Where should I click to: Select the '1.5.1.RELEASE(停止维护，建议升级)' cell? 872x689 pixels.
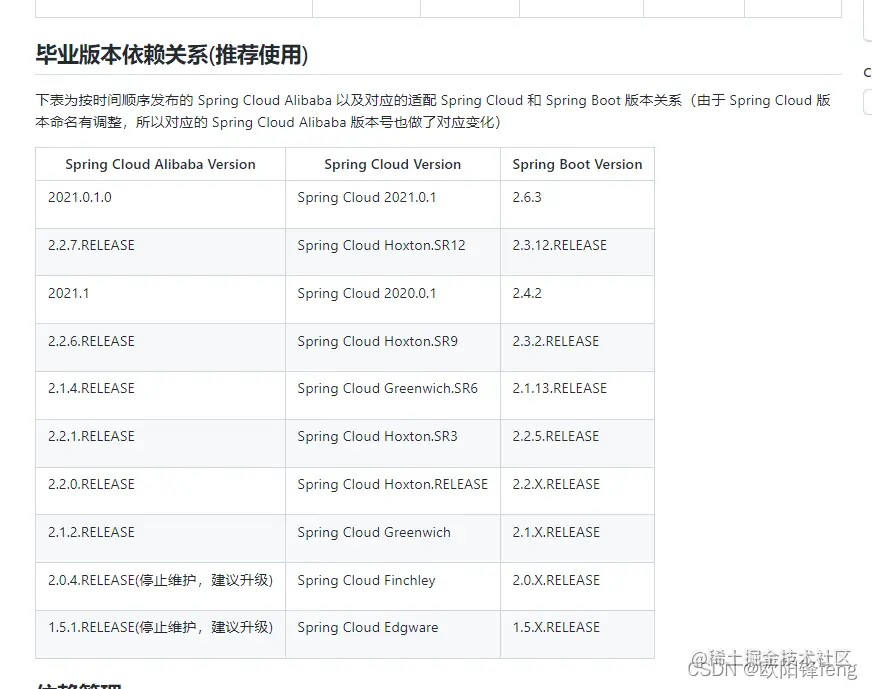160,635
